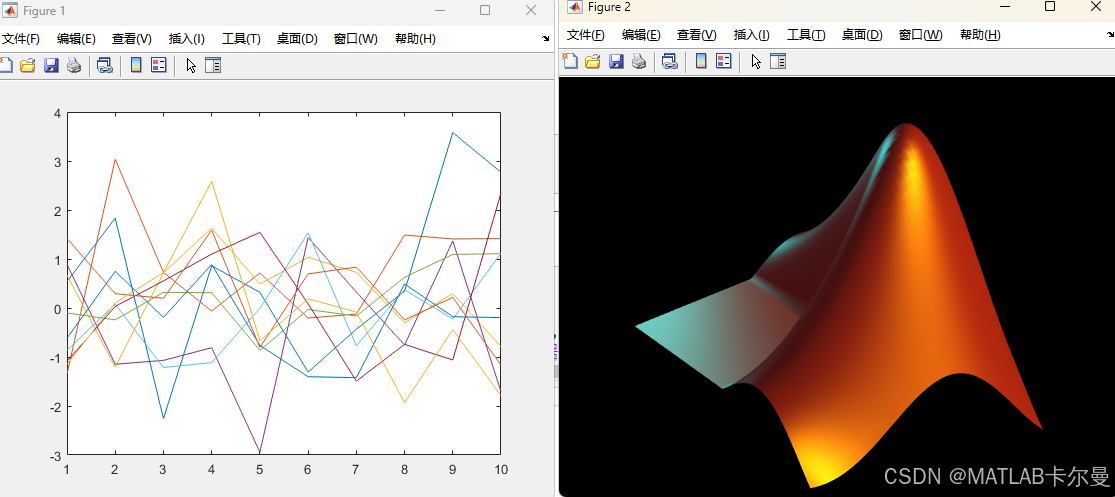Close the Figure 1 window
Viewport: 1115px width, 497px height.
tap(530, 11)
